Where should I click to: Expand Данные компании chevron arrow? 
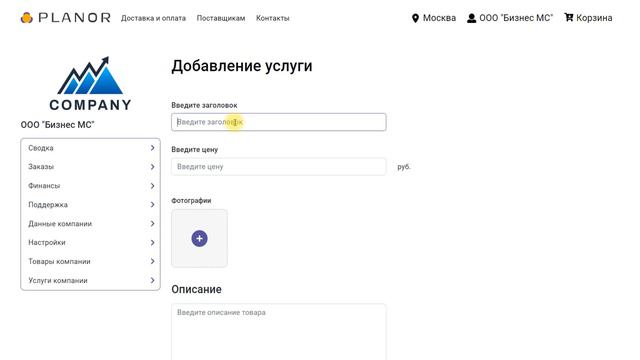pos(152,224)
